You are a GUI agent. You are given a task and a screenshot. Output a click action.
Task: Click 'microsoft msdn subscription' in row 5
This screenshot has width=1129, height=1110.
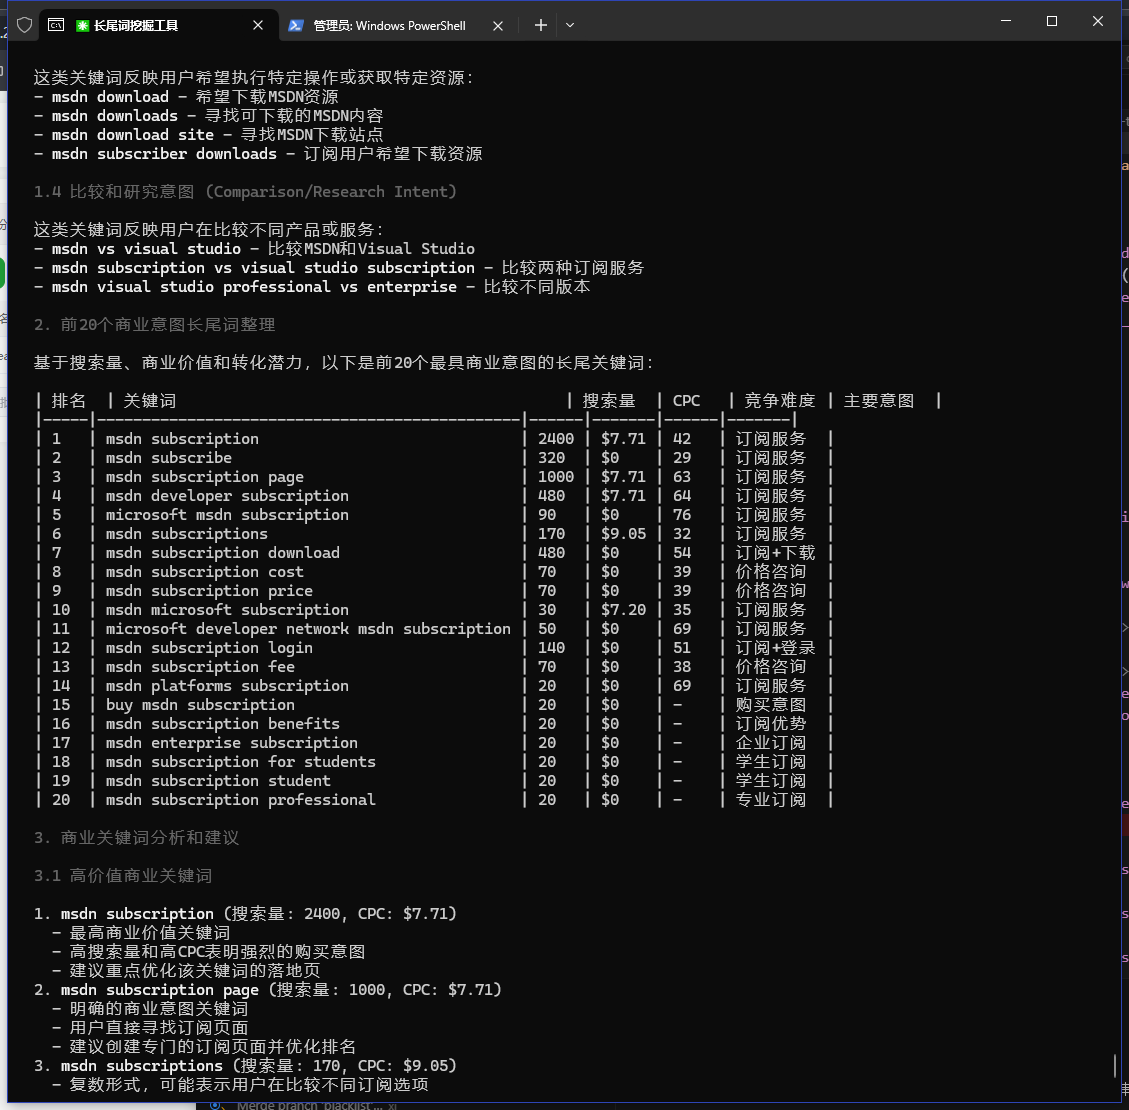tap(227, 515)
